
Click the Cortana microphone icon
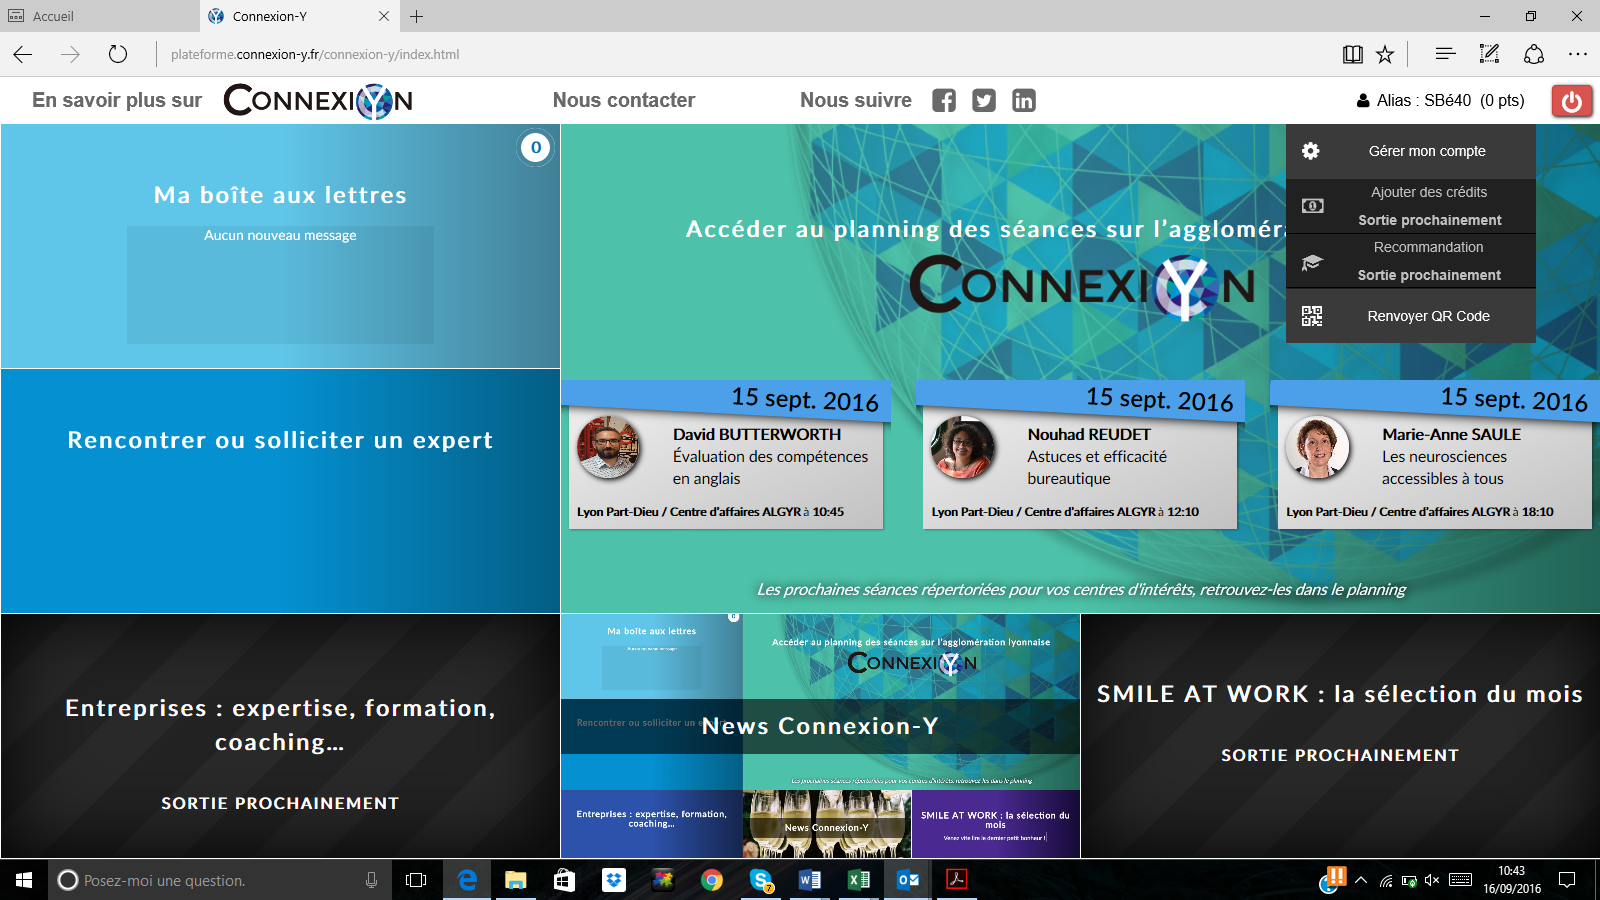tap(372, 880)
